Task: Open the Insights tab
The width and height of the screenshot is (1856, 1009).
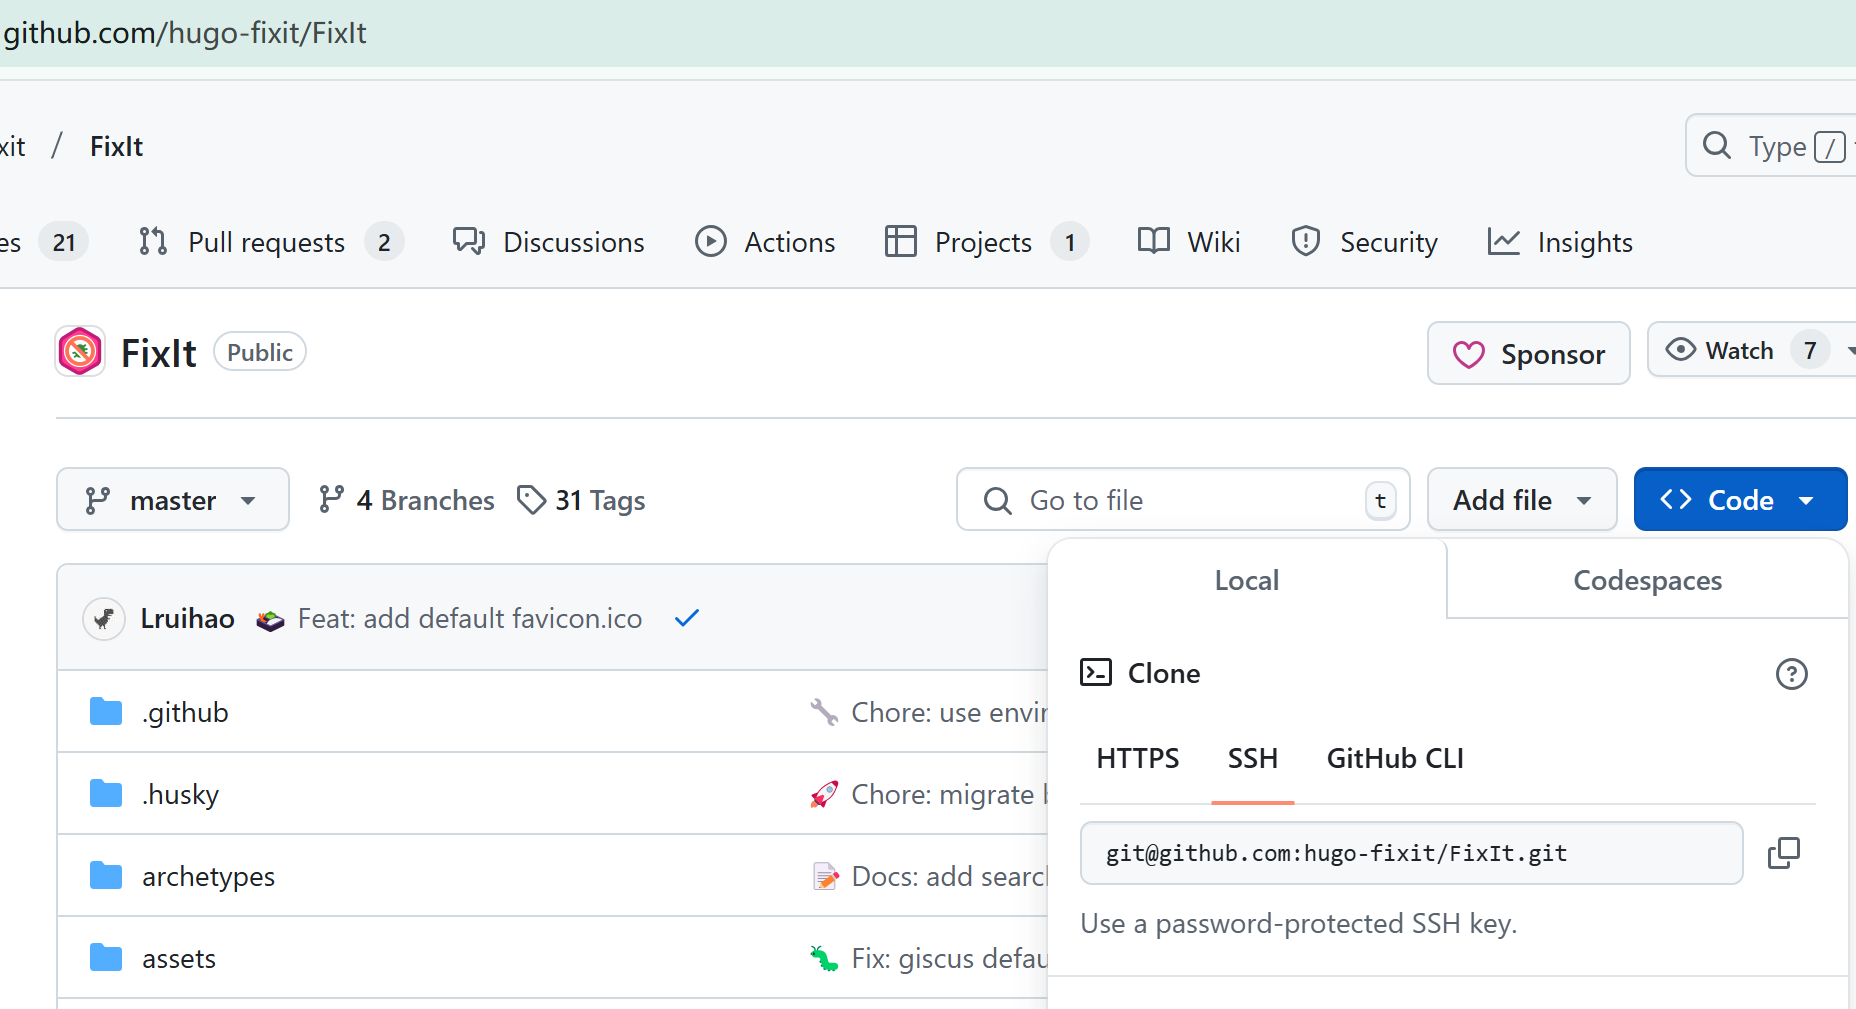Action: [x=1560, y=242]
